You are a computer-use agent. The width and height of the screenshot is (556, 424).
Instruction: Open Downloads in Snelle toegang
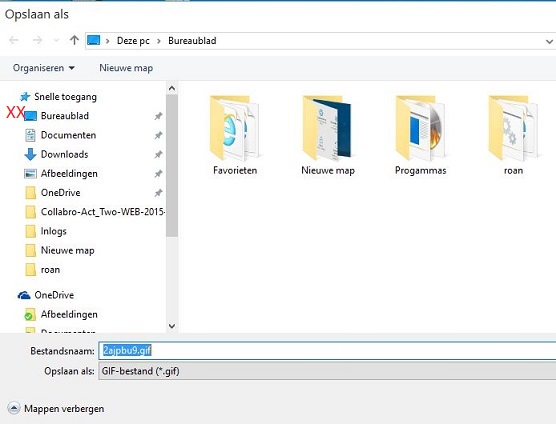point(65,154)
